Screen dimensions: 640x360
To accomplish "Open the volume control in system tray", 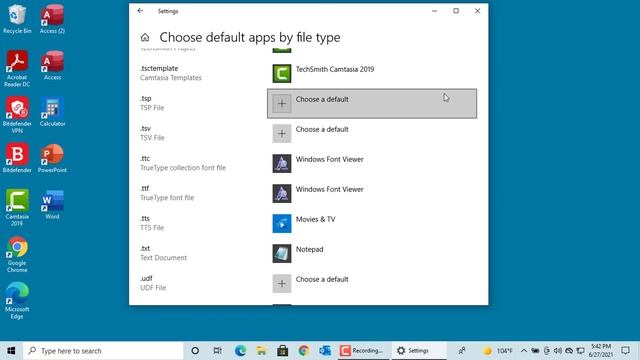I will point(558,351).
